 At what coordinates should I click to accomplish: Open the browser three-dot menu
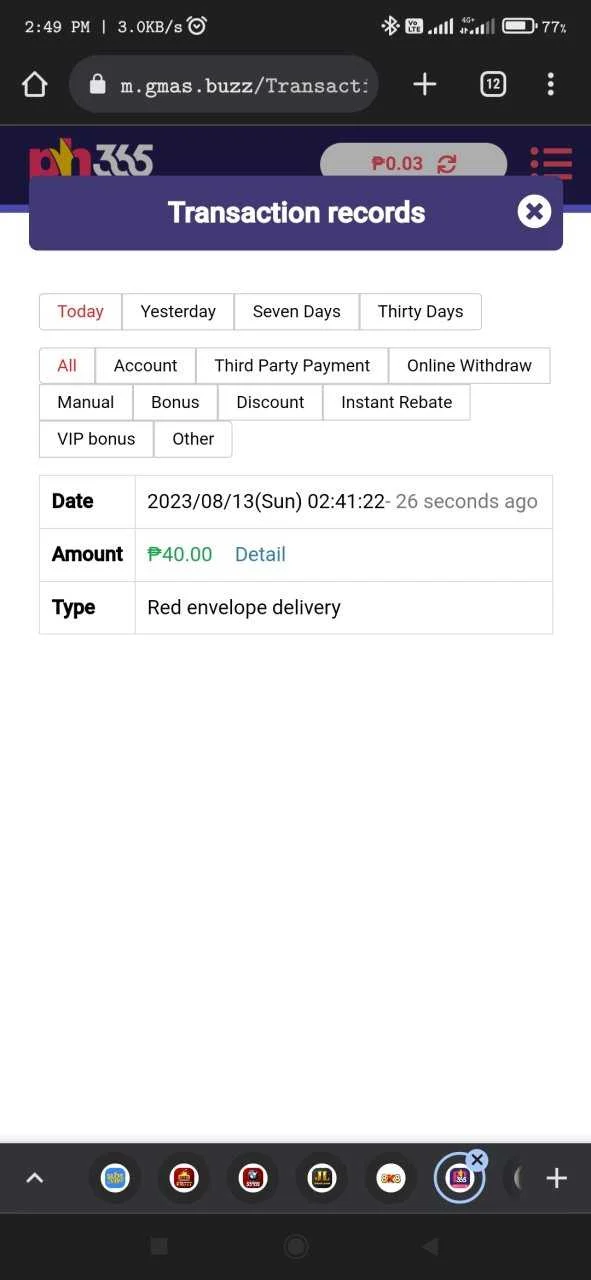pyautogui.click(x=550, y=85)
